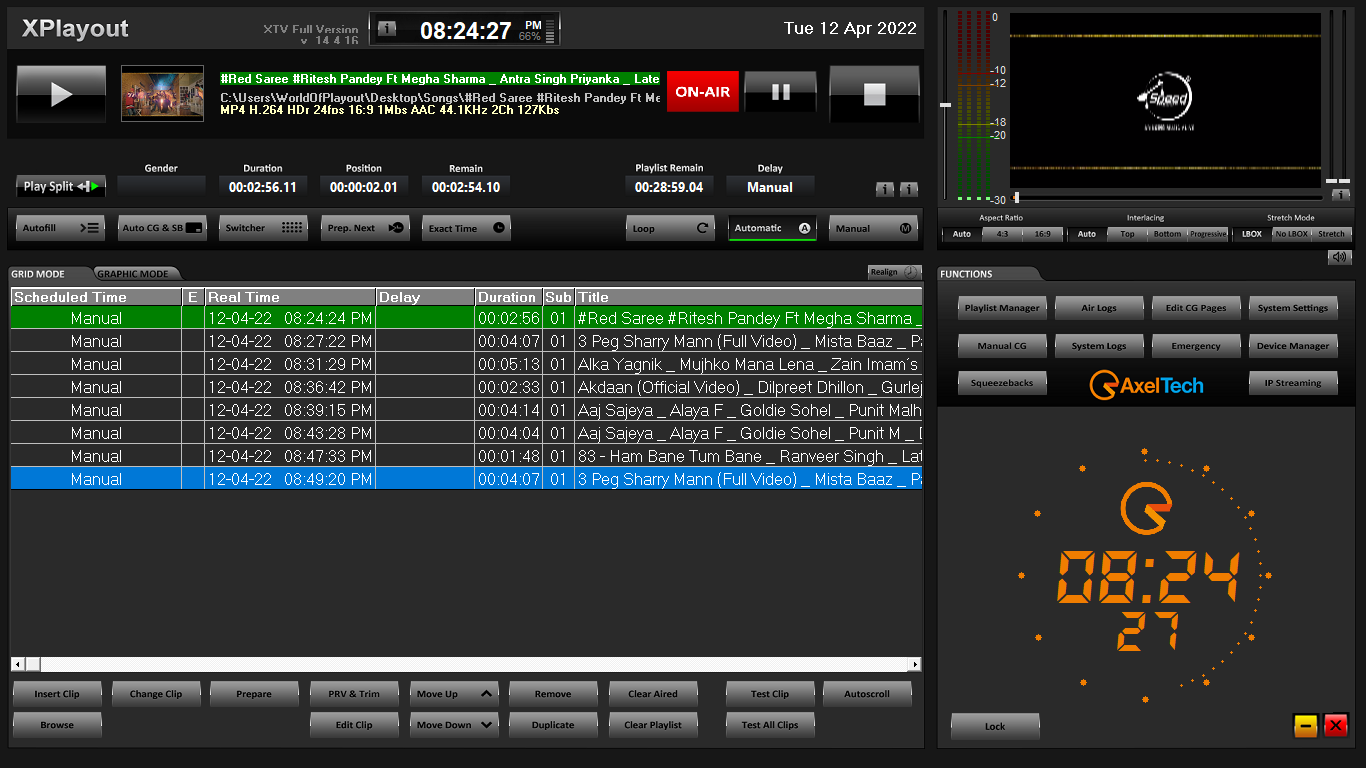The image size is (1366, 768).
Task: Choose LBOX stretch mode
Action: 1252,234
